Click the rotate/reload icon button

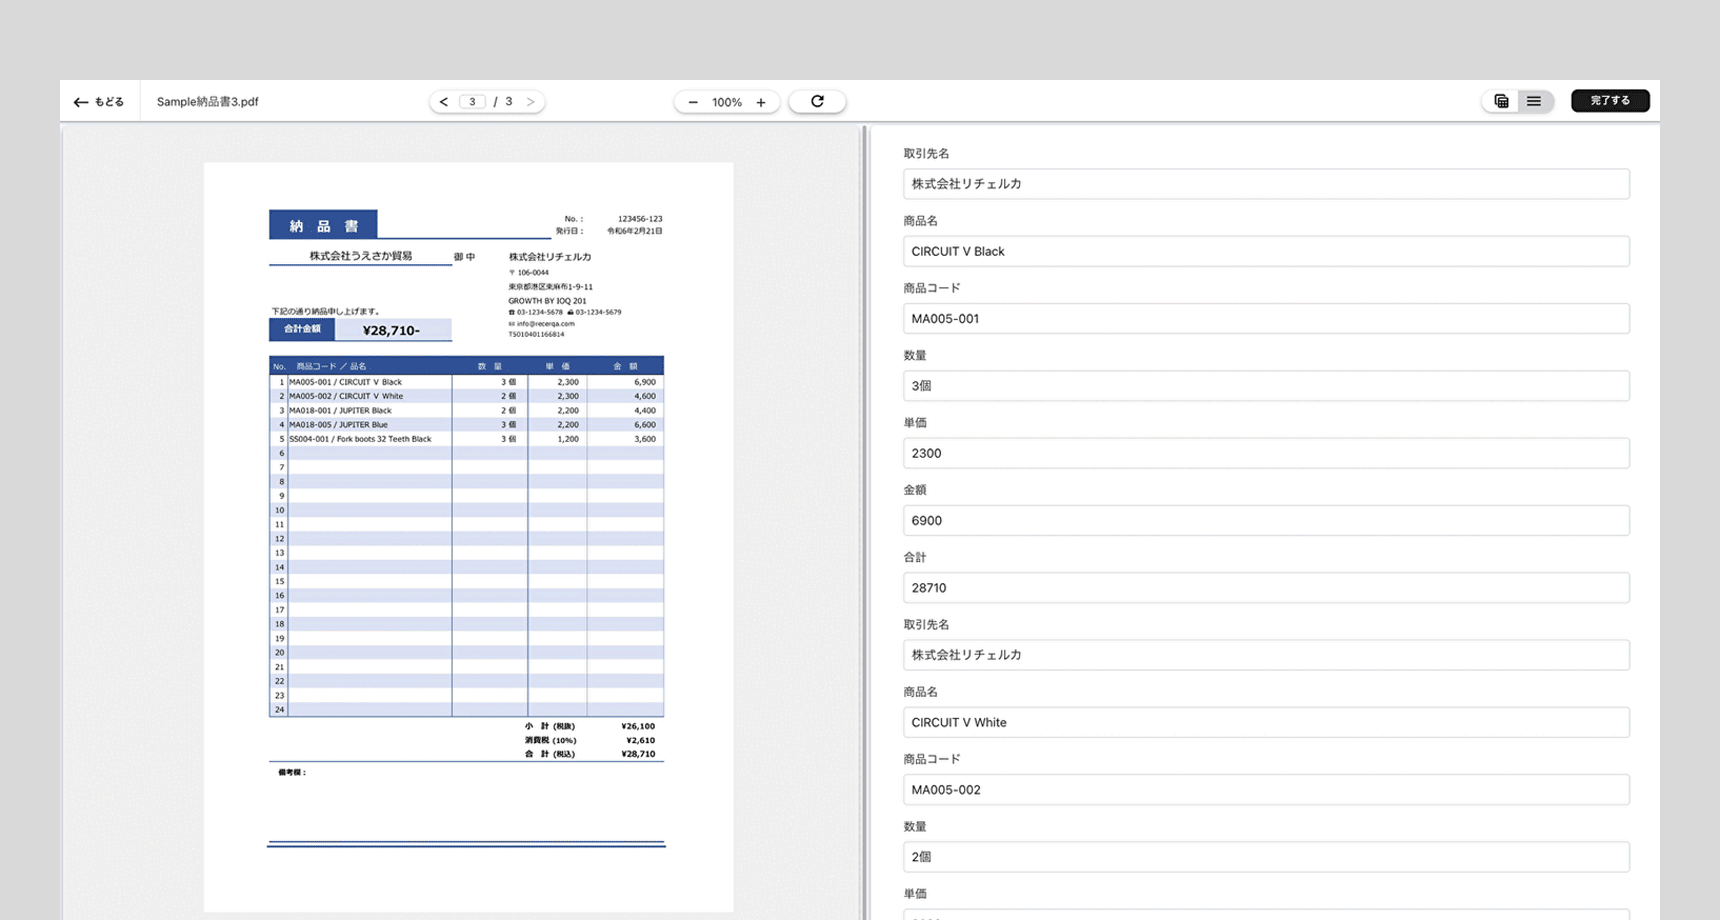coord(817,101)
